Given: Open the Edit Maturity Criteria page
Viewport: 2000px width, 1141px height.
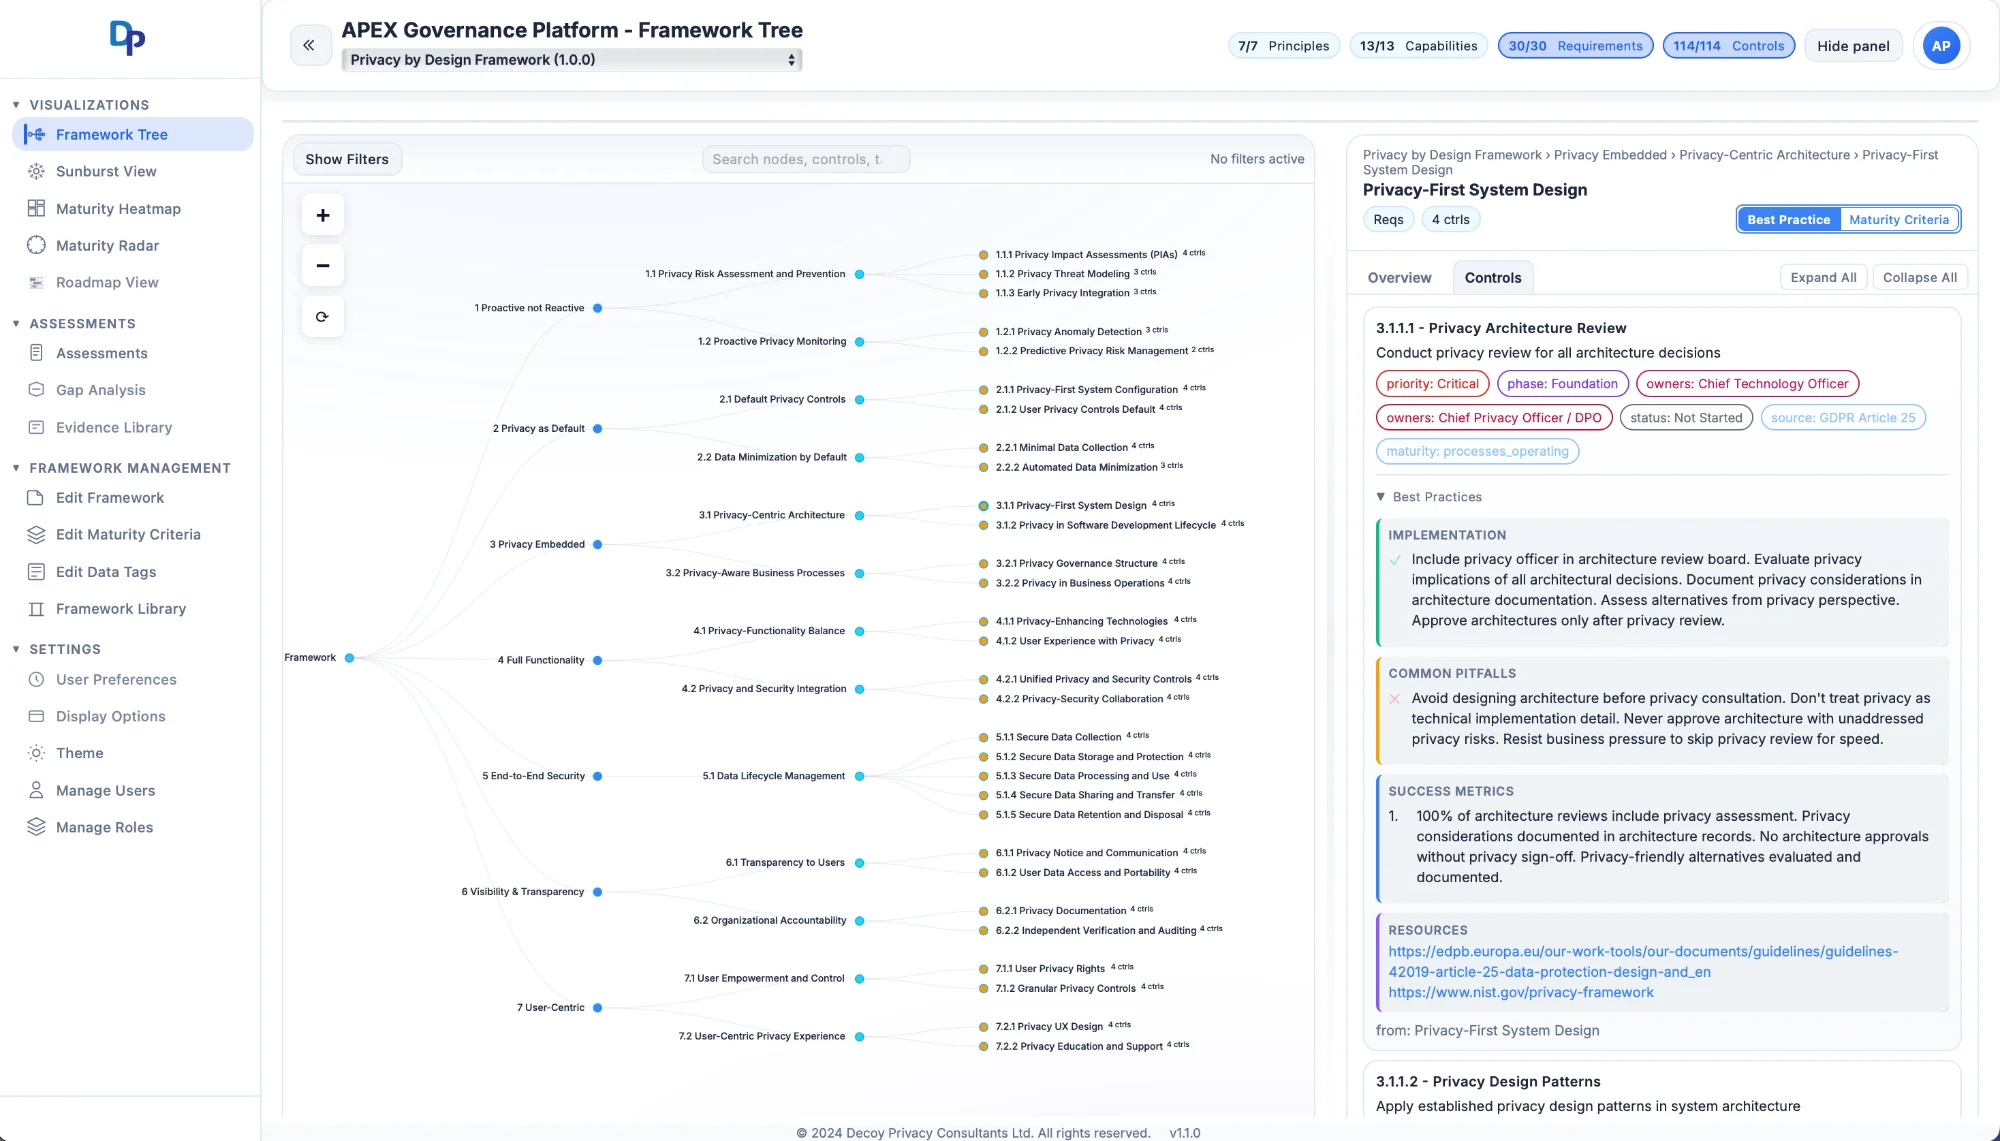Looking at the screenshot, I should point(129,534).
